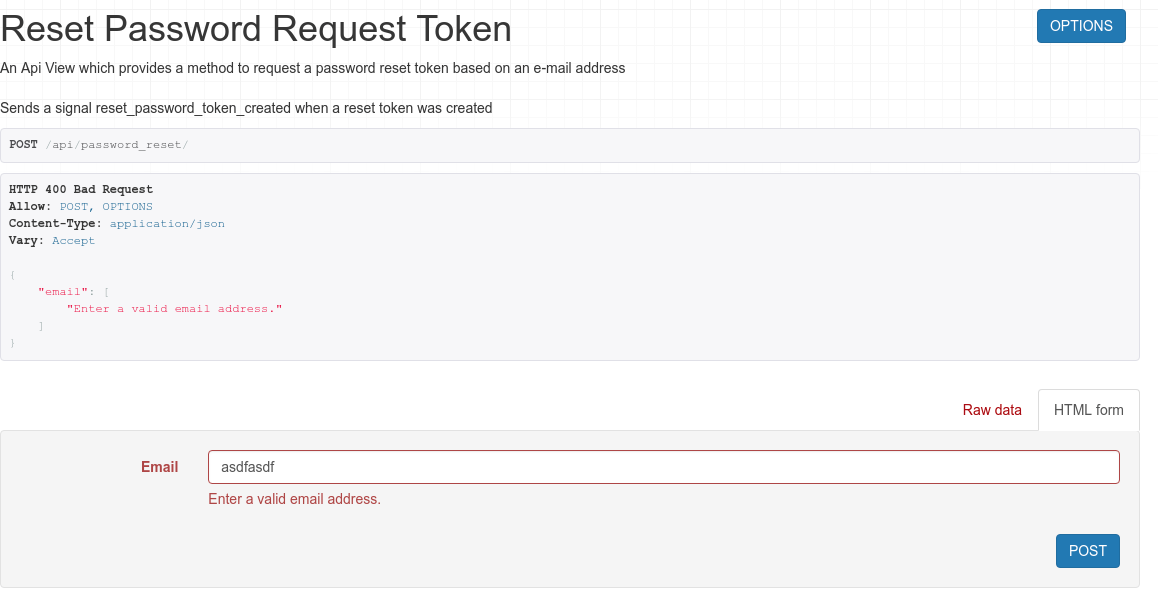Select the reset_password_token_created signal description text

click(x=246, y=108)
